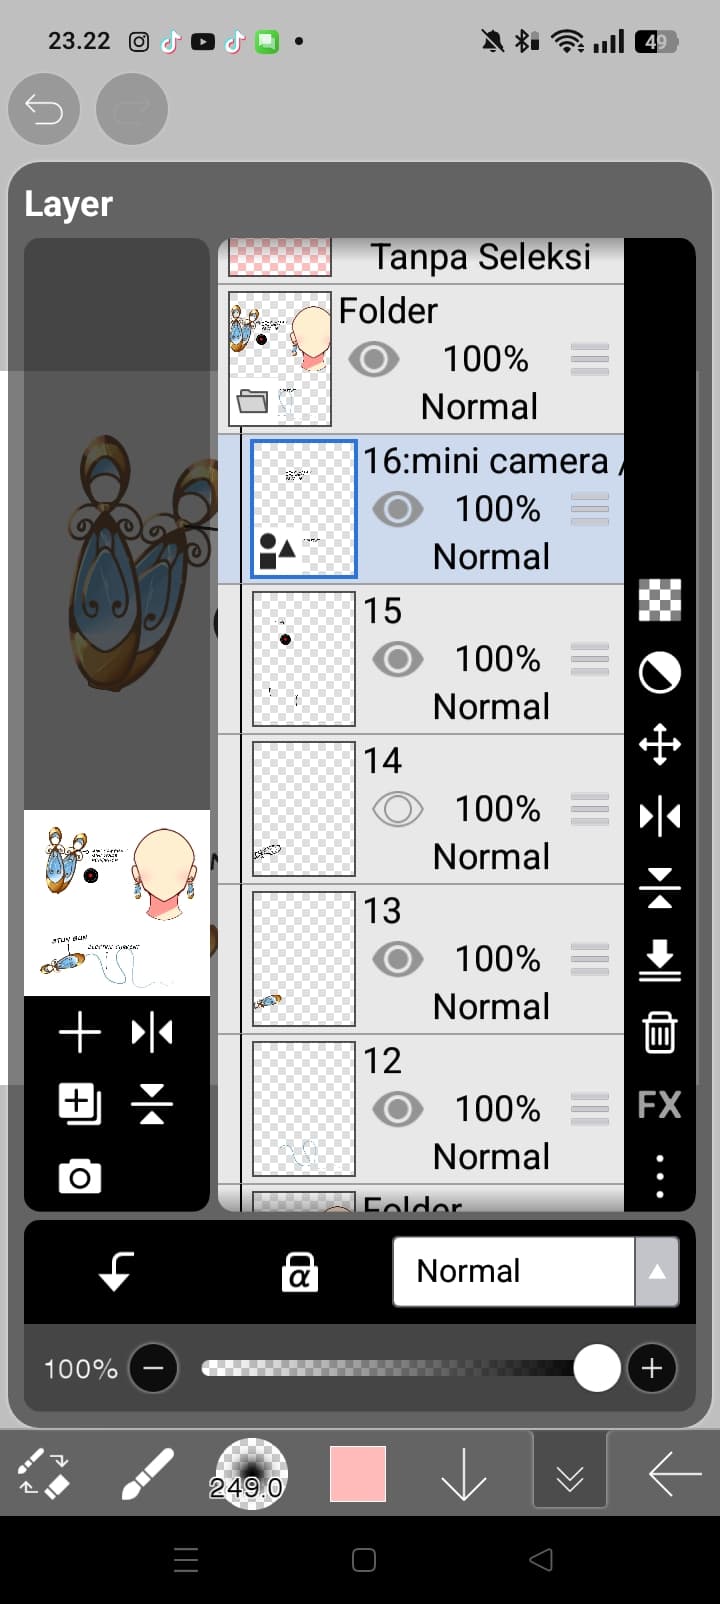The height and width of the screenshot is (1604, 720).
Task: Increase opacity with the plus button
Action: coord(652,1368)
